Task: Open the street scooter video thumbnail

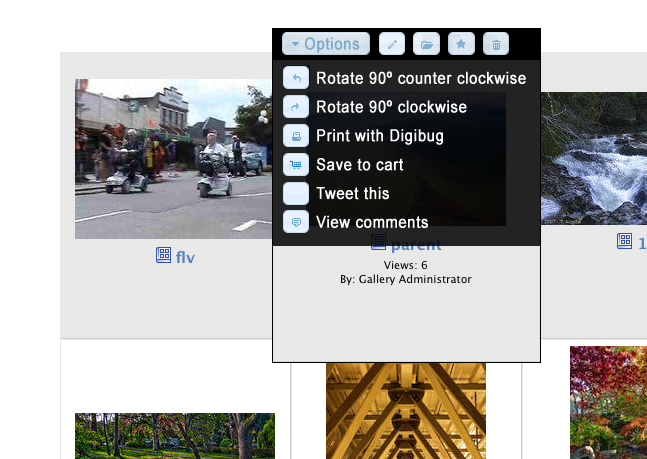Action: [173, 159]
